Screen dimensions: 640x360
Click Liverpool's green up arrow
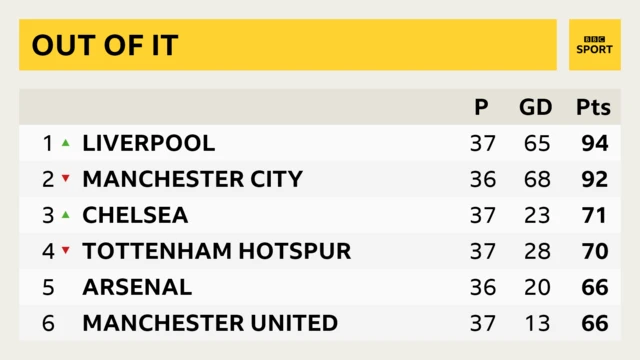point(66,143)
